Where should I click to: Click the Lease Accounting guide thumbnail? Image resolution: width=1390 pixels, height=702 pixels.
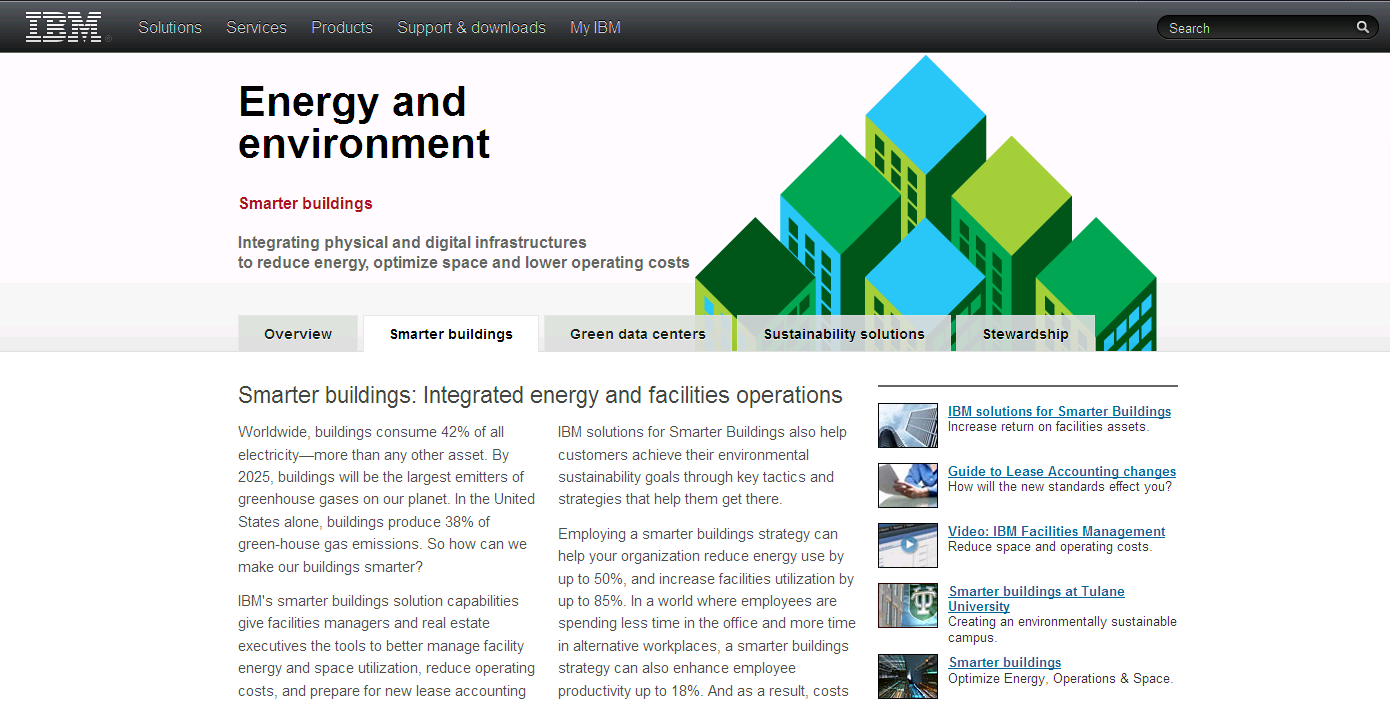[908, 485]
